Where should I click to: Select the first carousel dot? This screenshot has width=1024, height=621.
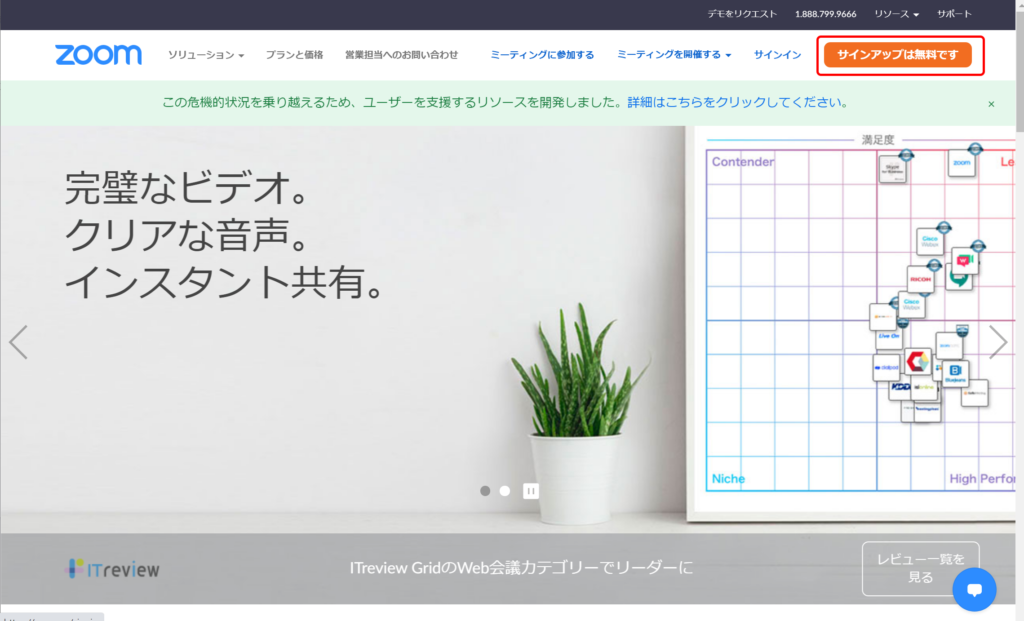(x=485, y=490)
